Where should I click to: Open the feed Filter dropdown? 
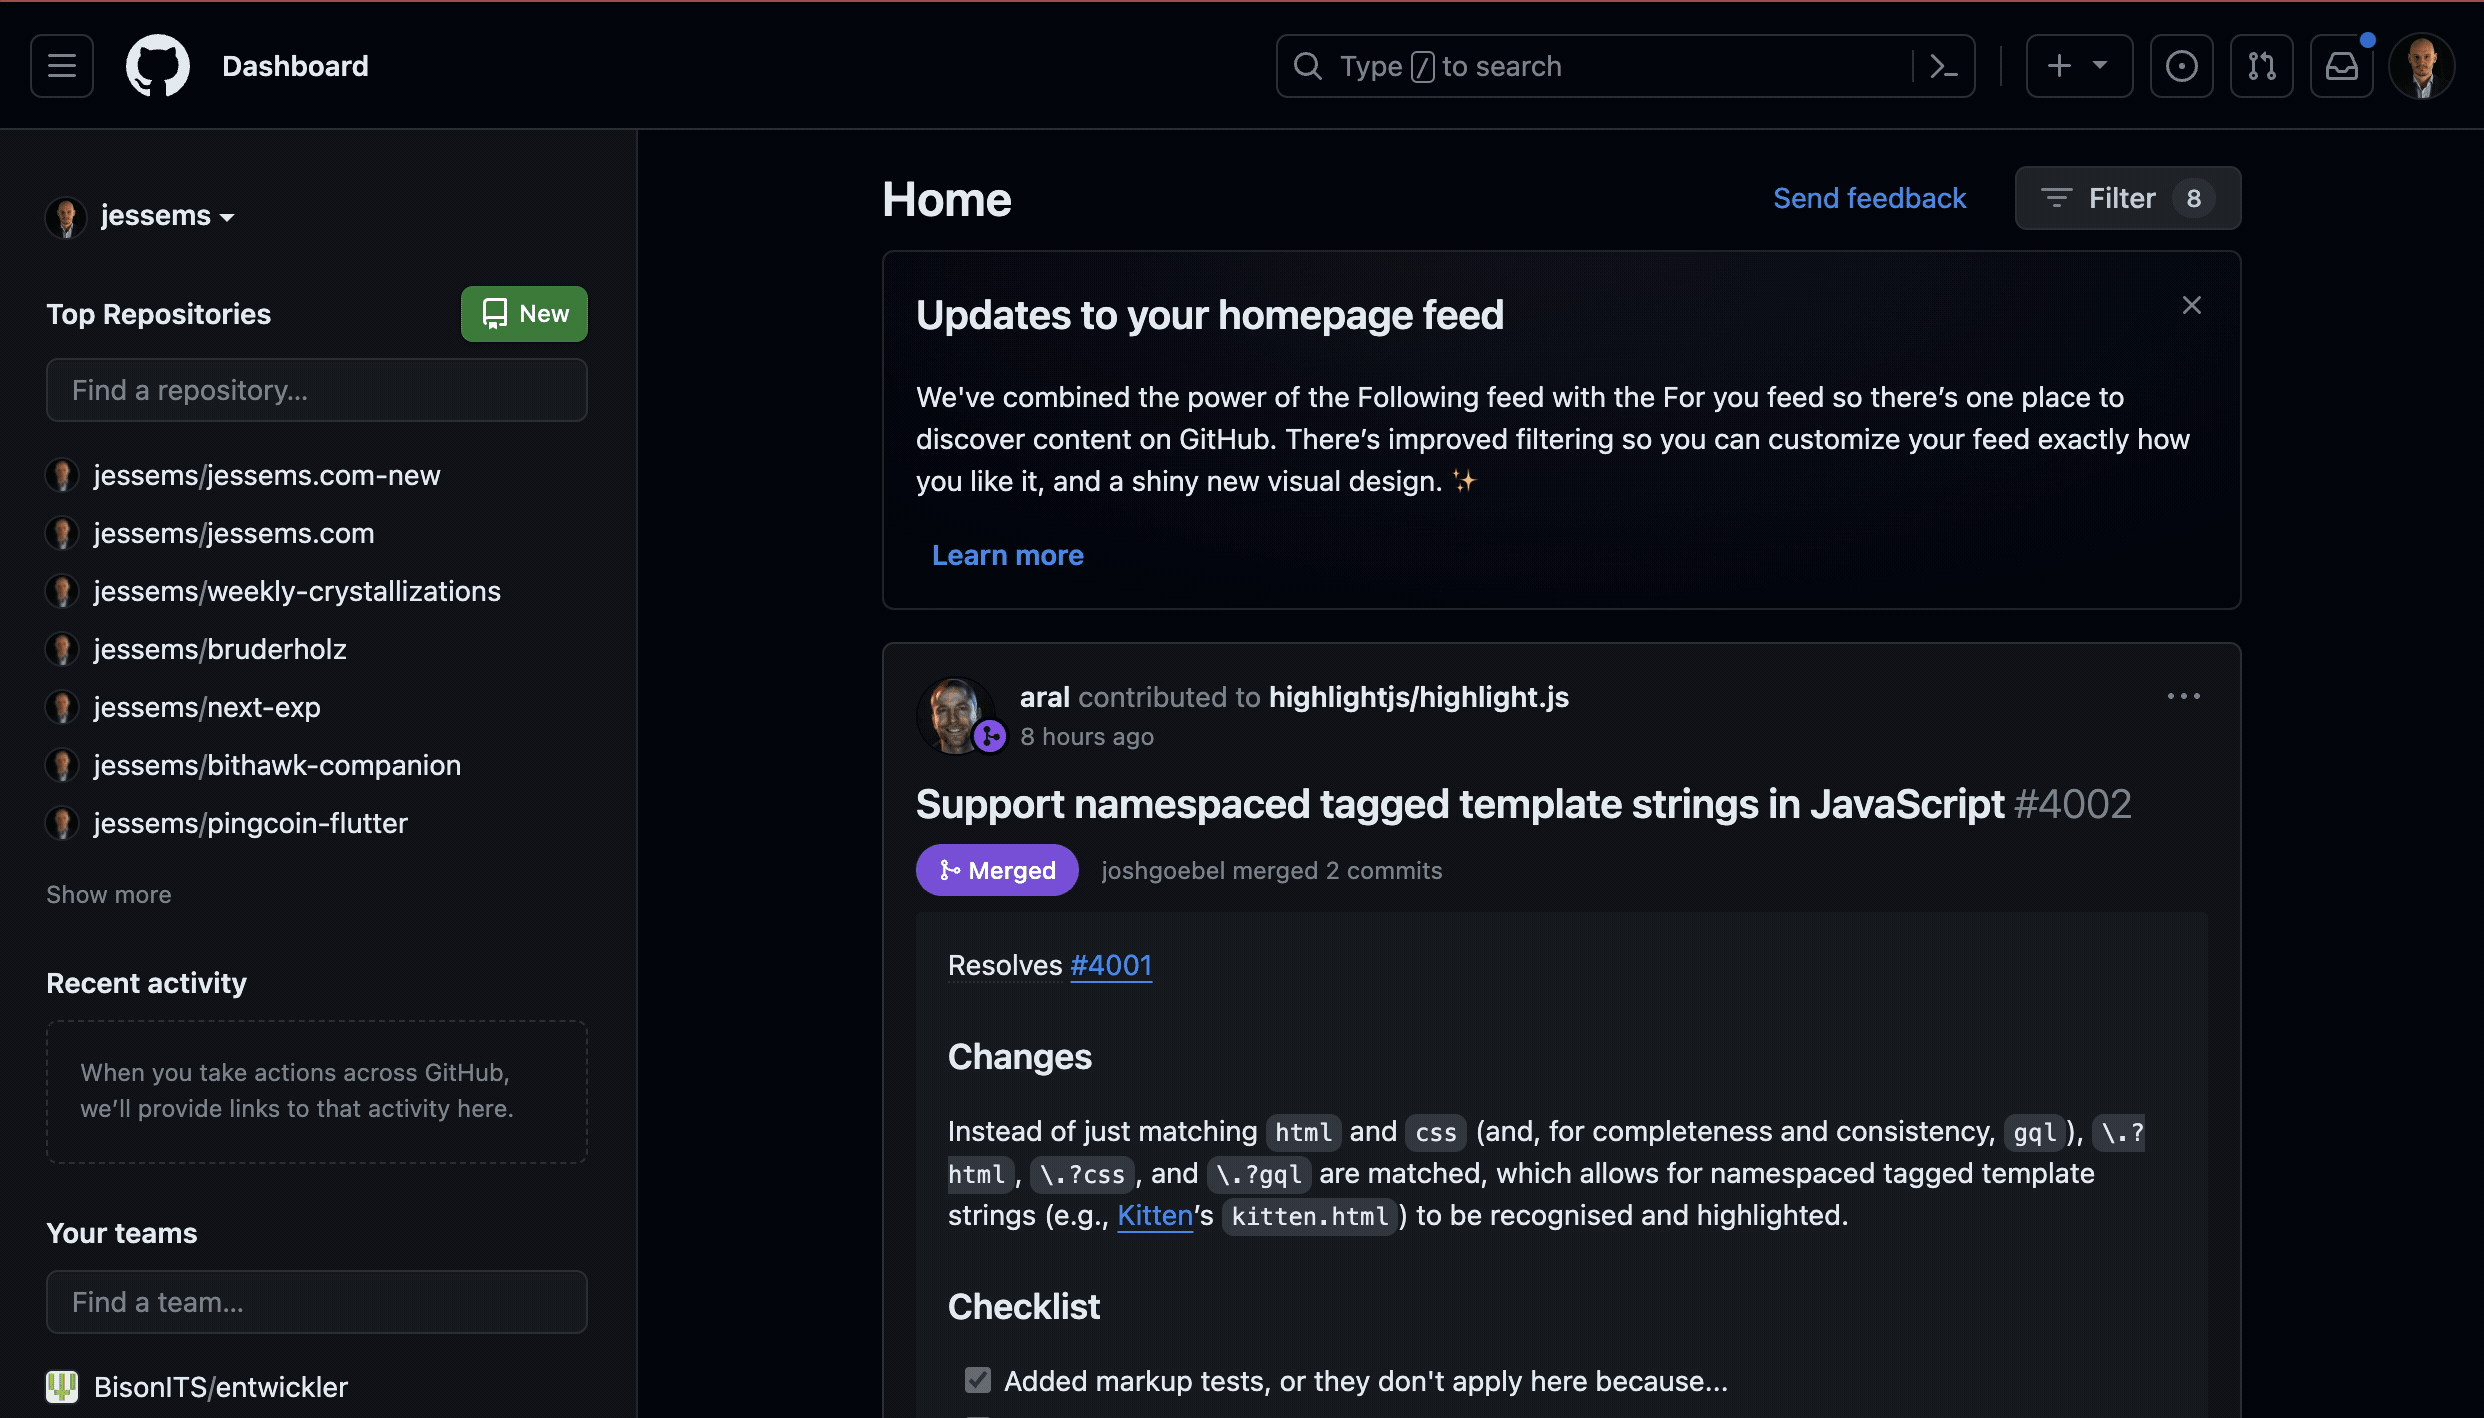[x=2127, y=198]
